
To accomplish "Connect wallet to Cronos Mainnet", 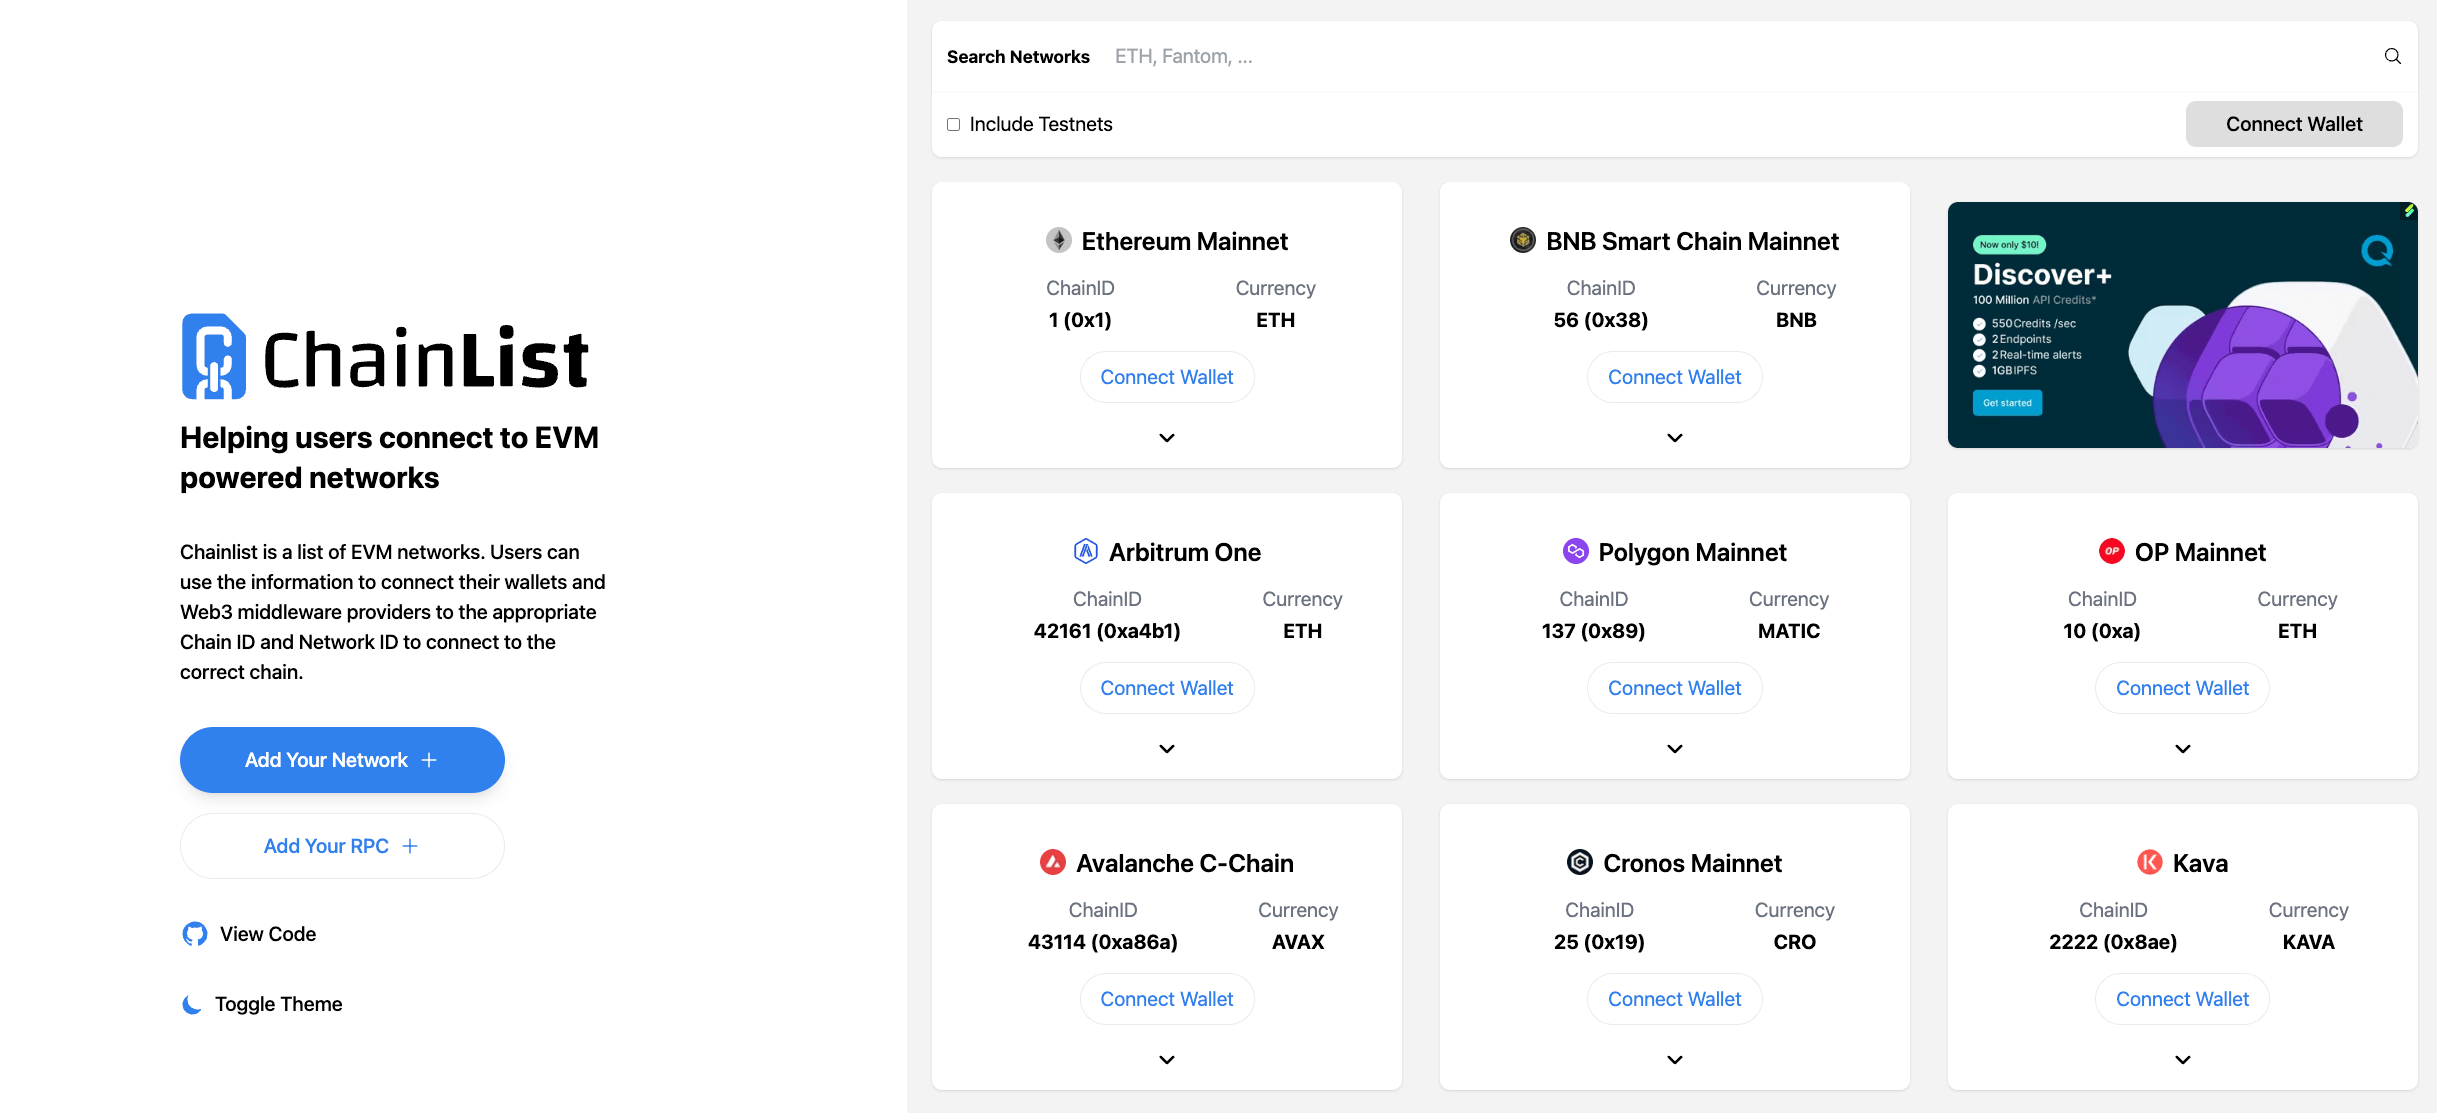I will (1675, 999).
